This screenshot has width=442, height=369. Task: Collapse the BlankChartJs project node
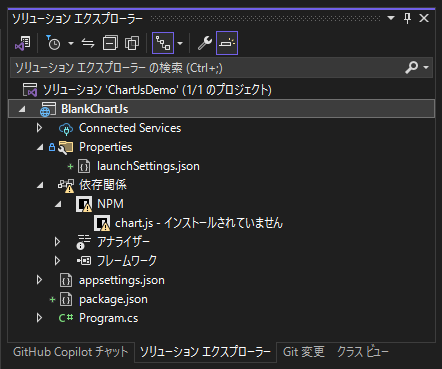[22, 109]
